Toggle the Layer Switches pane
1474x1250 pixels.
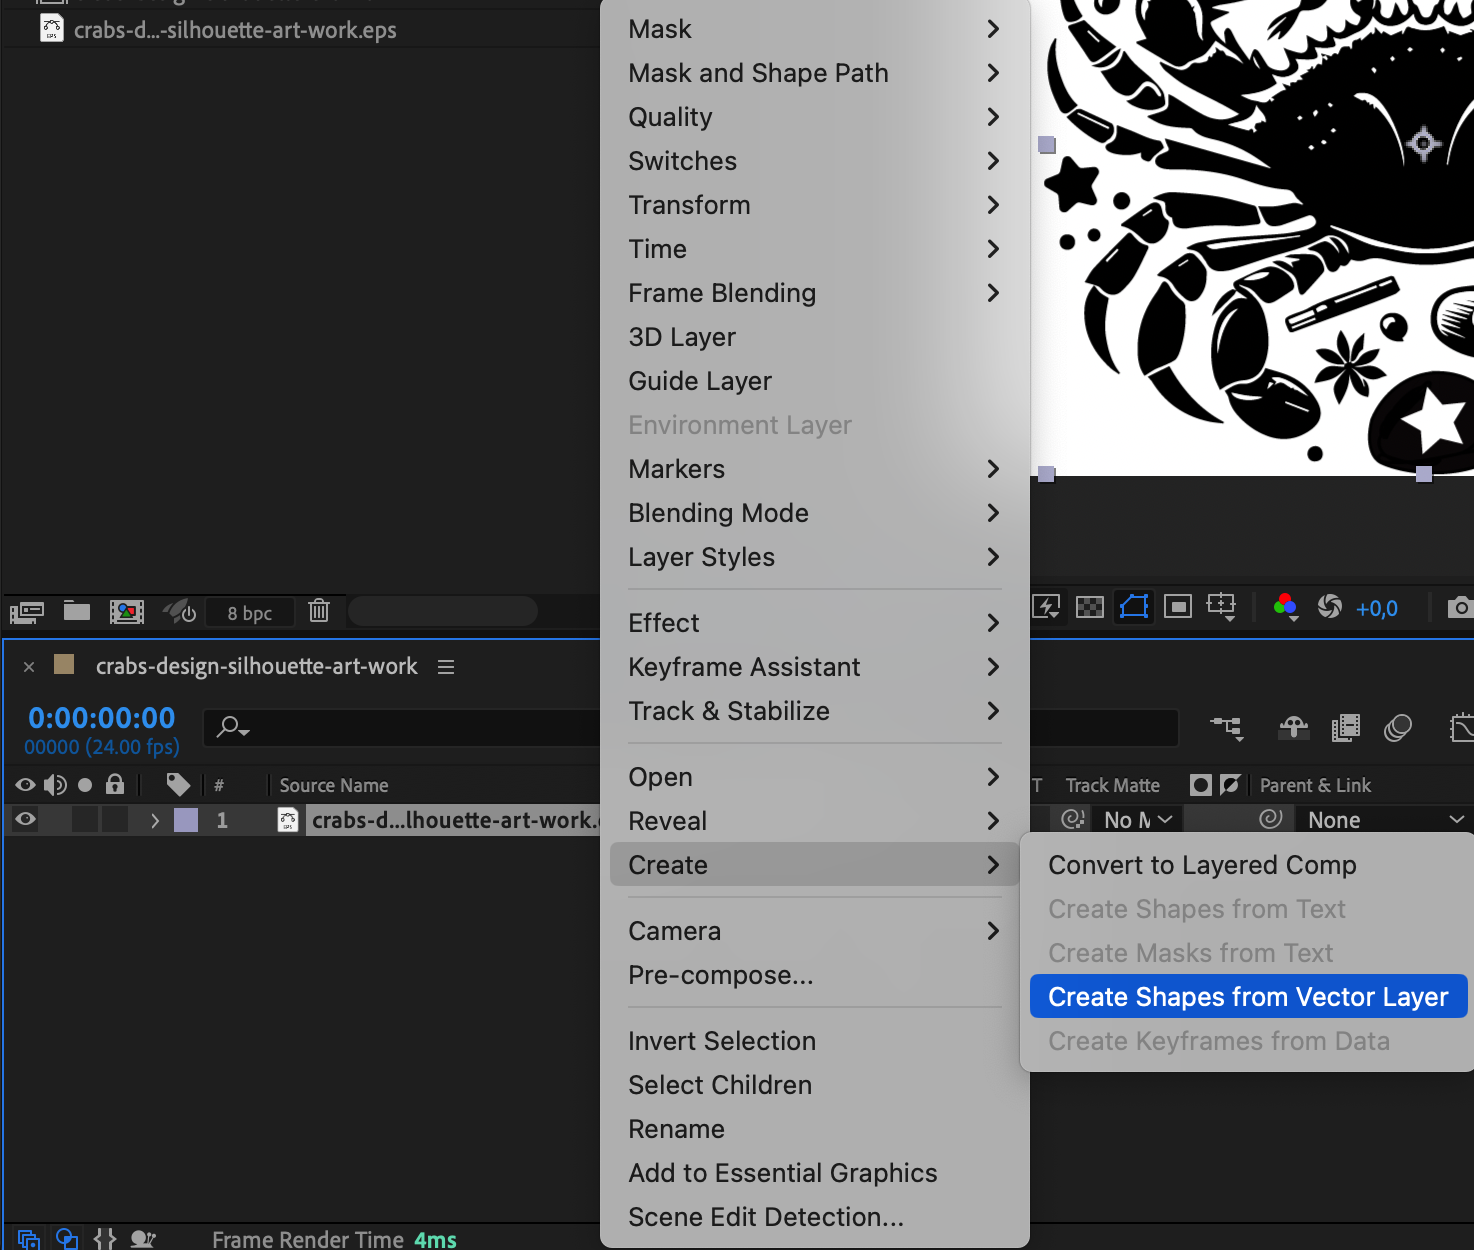click(x=29, y=1239)
